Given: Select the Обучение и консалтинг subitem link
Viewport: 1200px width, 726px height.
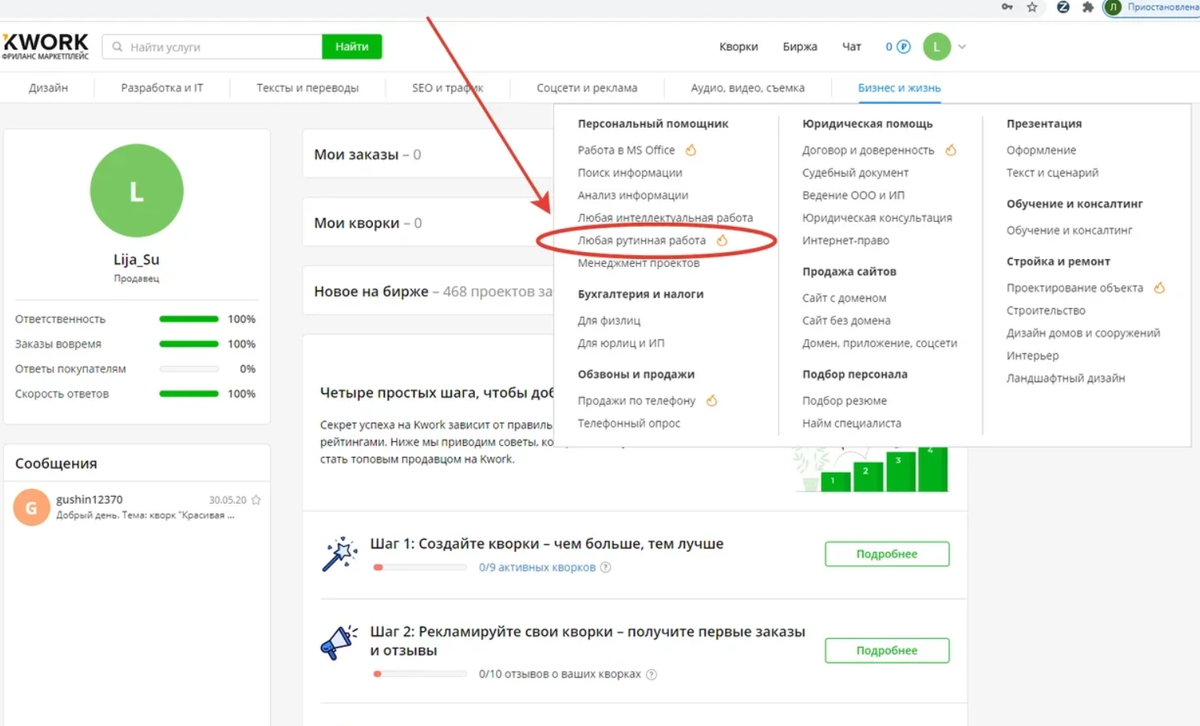Looking at the screenshot, I should point(1070,230).
